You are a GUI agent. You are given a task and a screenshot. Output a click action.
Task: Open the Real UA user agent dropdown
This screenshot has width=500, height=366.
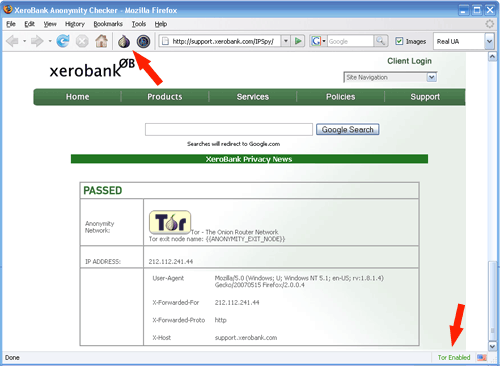coord(489,41)
